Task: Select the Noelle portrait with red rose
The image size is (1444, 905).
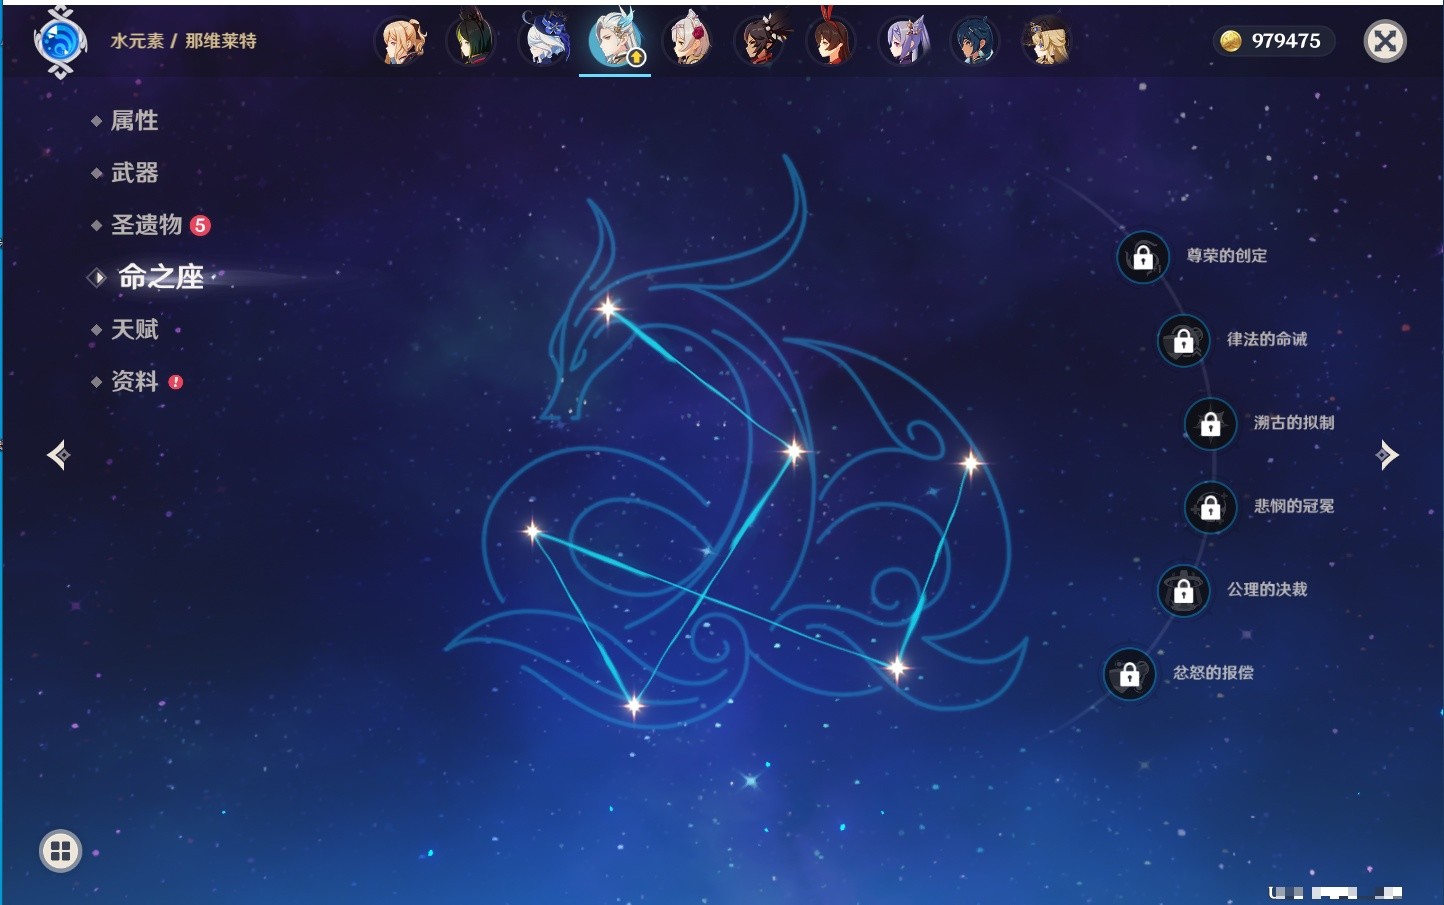Action: [689, 41]
